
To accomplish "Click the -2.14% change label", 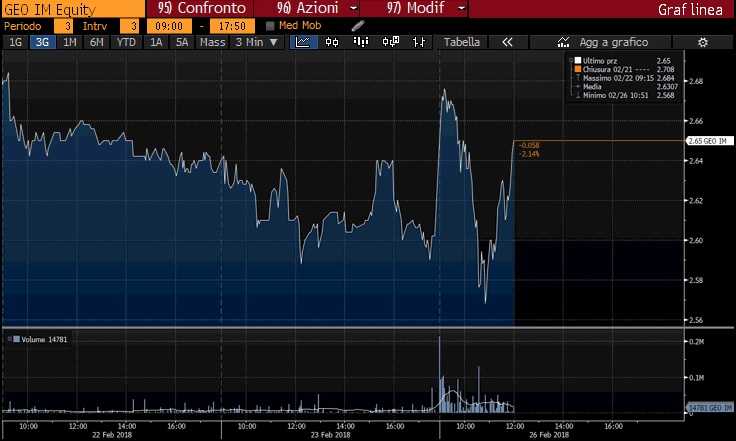I will click(529, 154).
